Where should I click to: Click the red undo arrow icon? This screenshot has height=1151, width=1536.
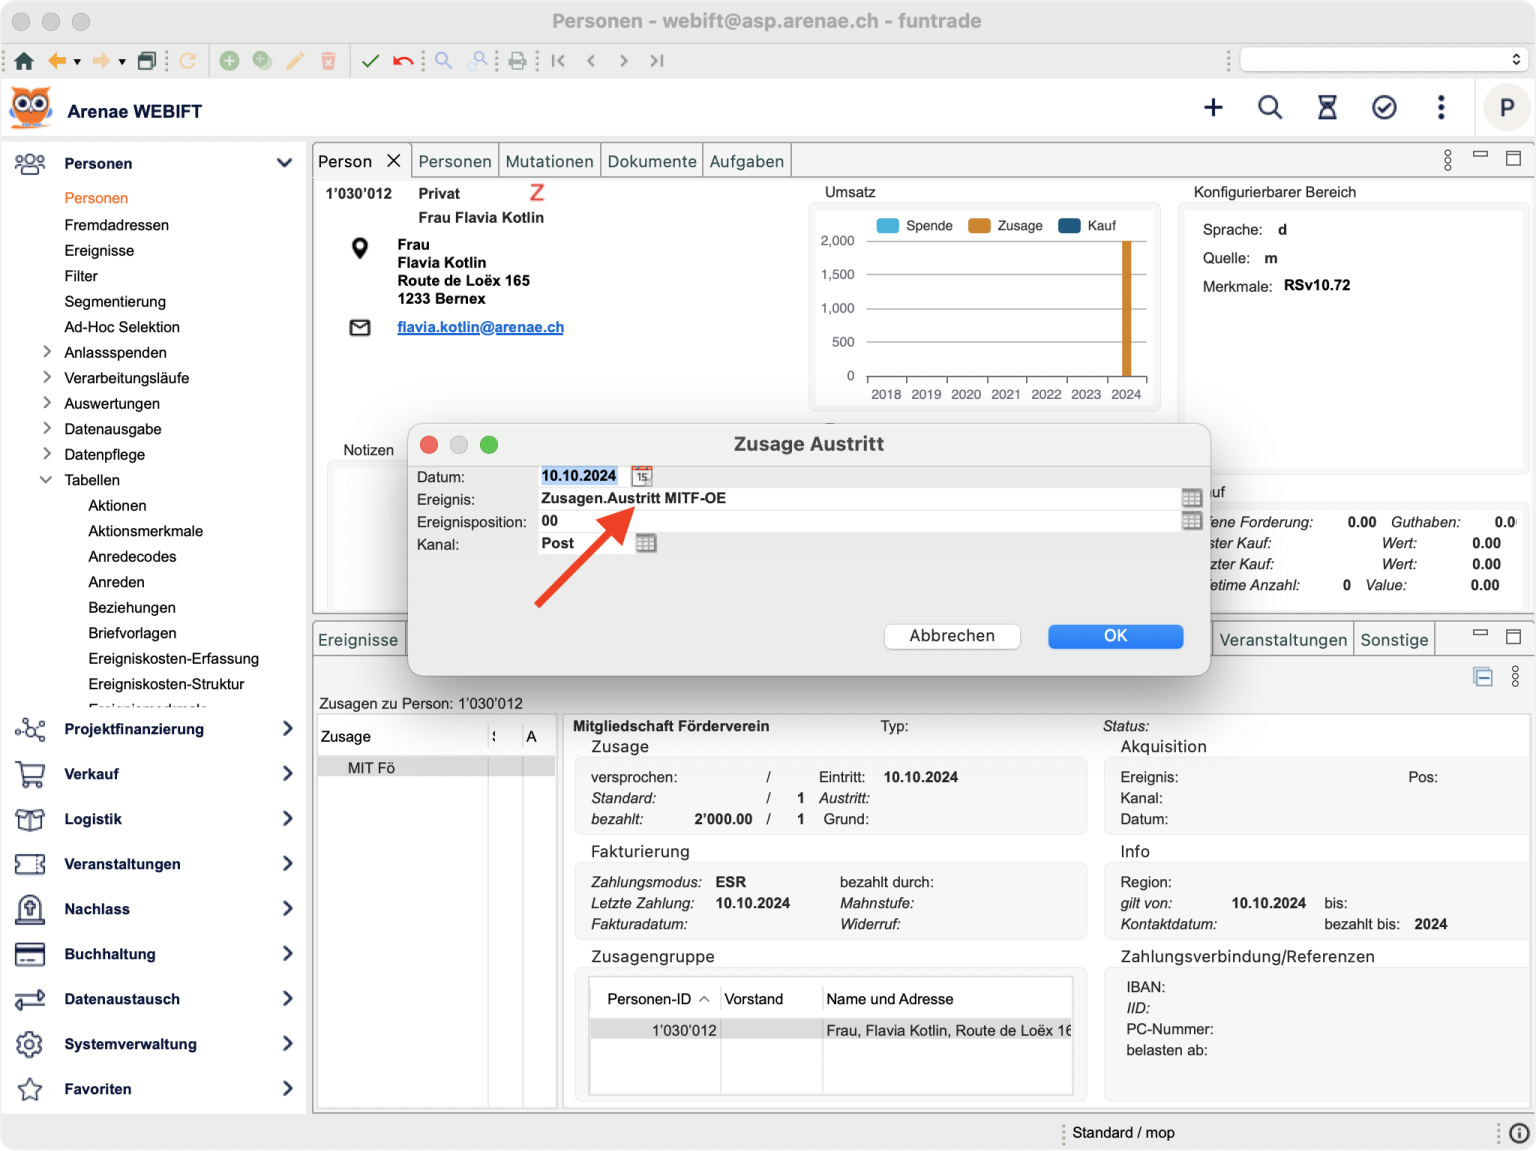403,61
